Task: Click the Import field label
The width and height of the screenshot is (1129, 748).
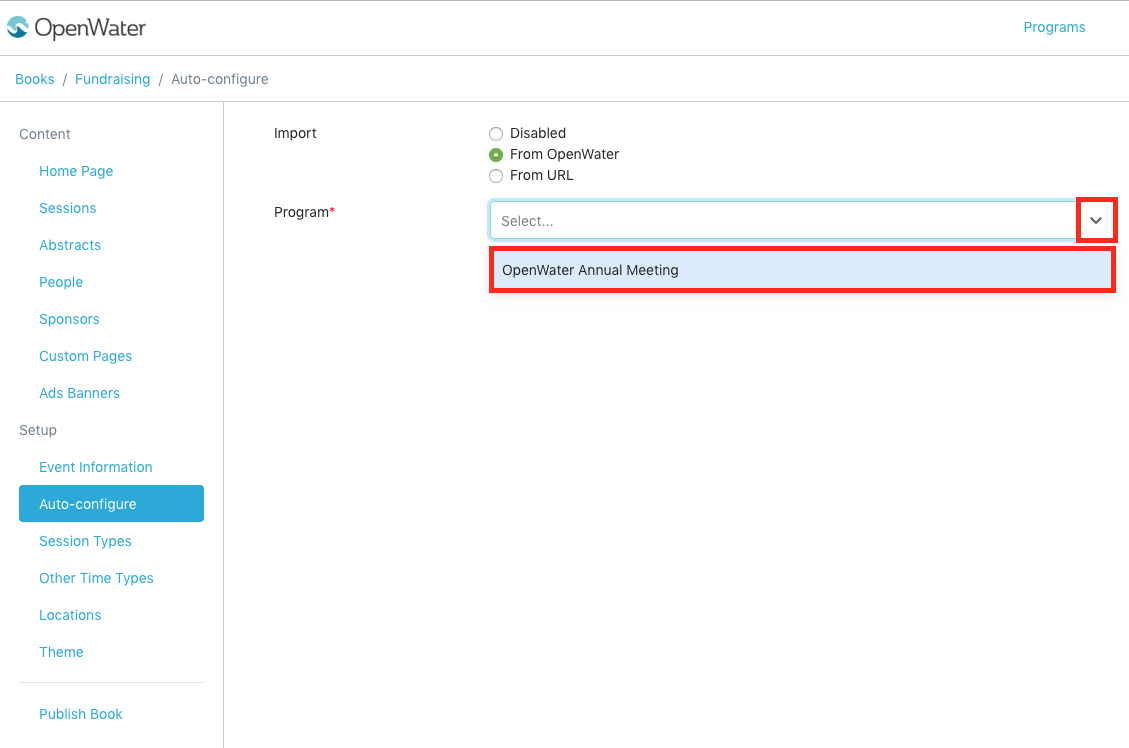Action: click(x=295, y=133)
